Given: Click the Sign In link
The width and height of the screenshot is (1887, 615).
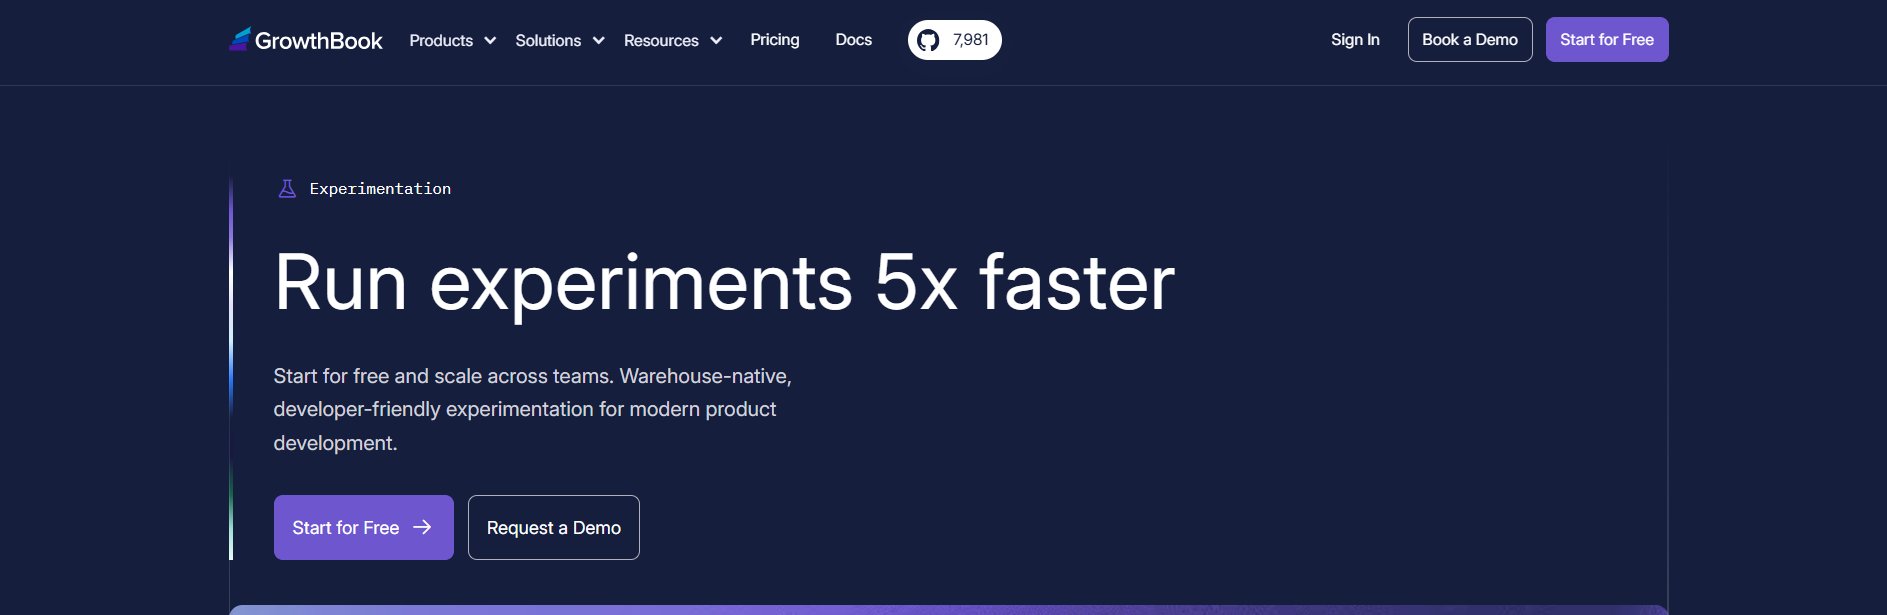Looking at the screenshot, I should pos(1355,40).
